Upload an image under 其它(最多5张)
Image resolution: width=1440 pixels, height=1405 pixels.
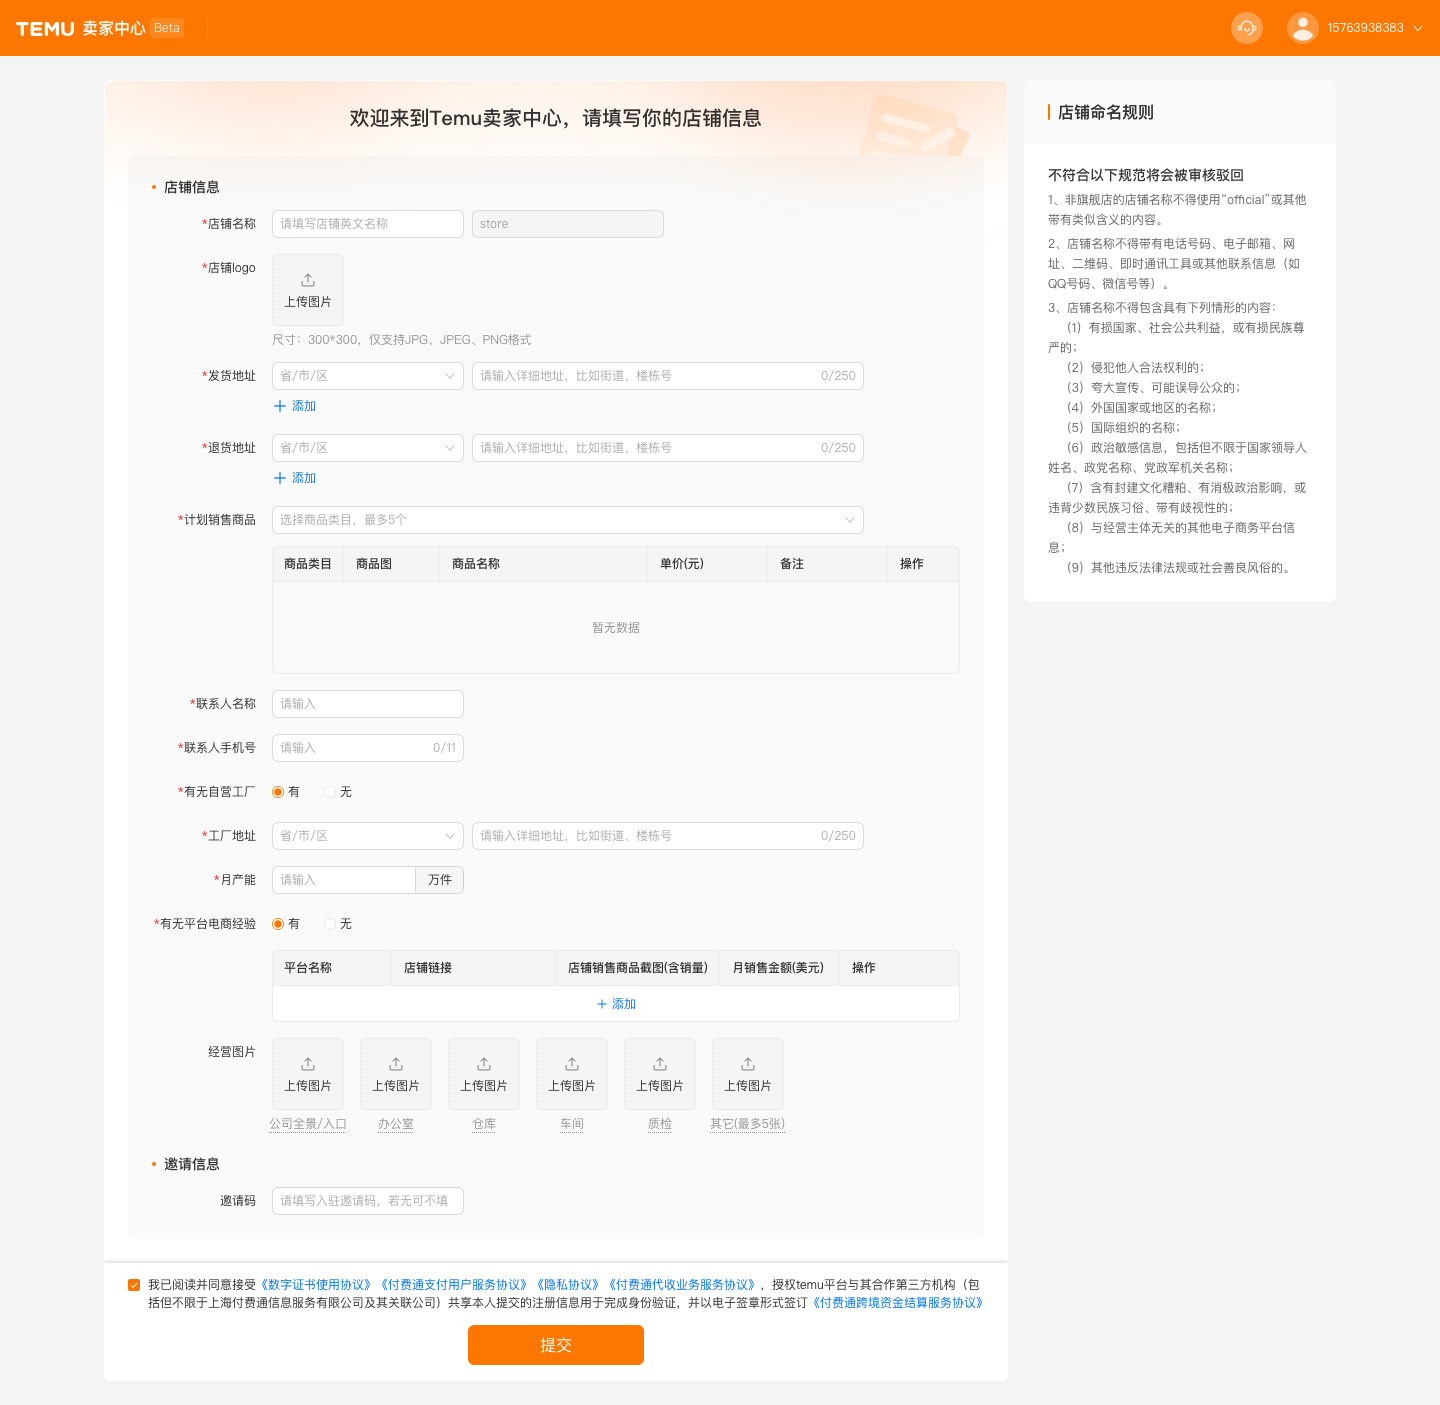point(747,1074)
